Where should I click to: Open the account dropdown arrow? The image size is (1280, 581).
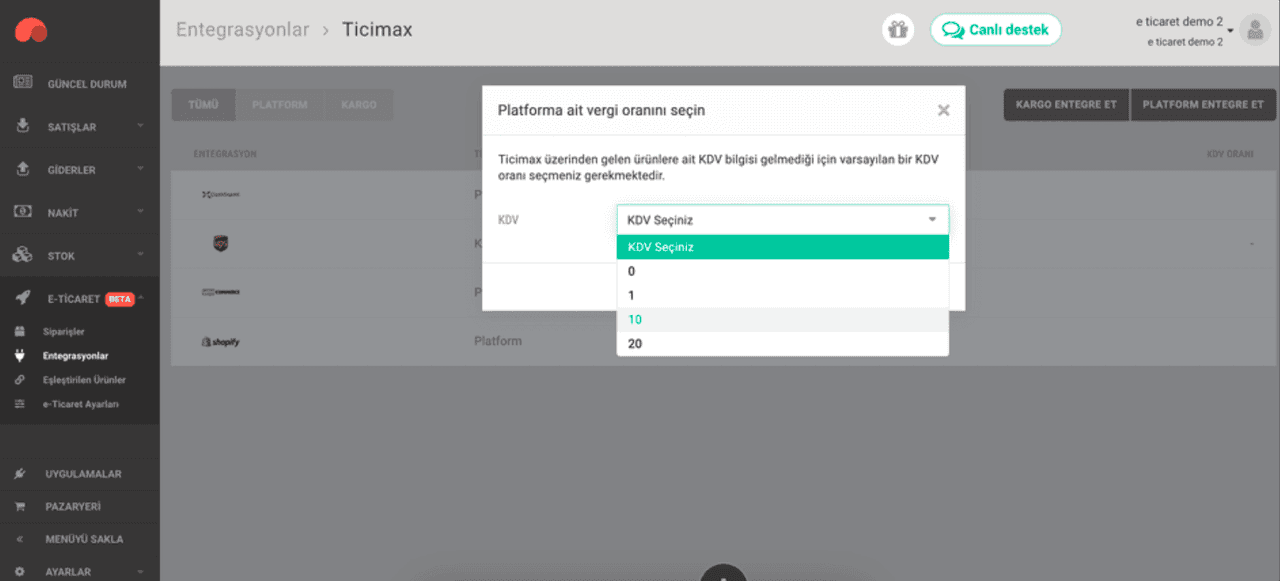1231,30
